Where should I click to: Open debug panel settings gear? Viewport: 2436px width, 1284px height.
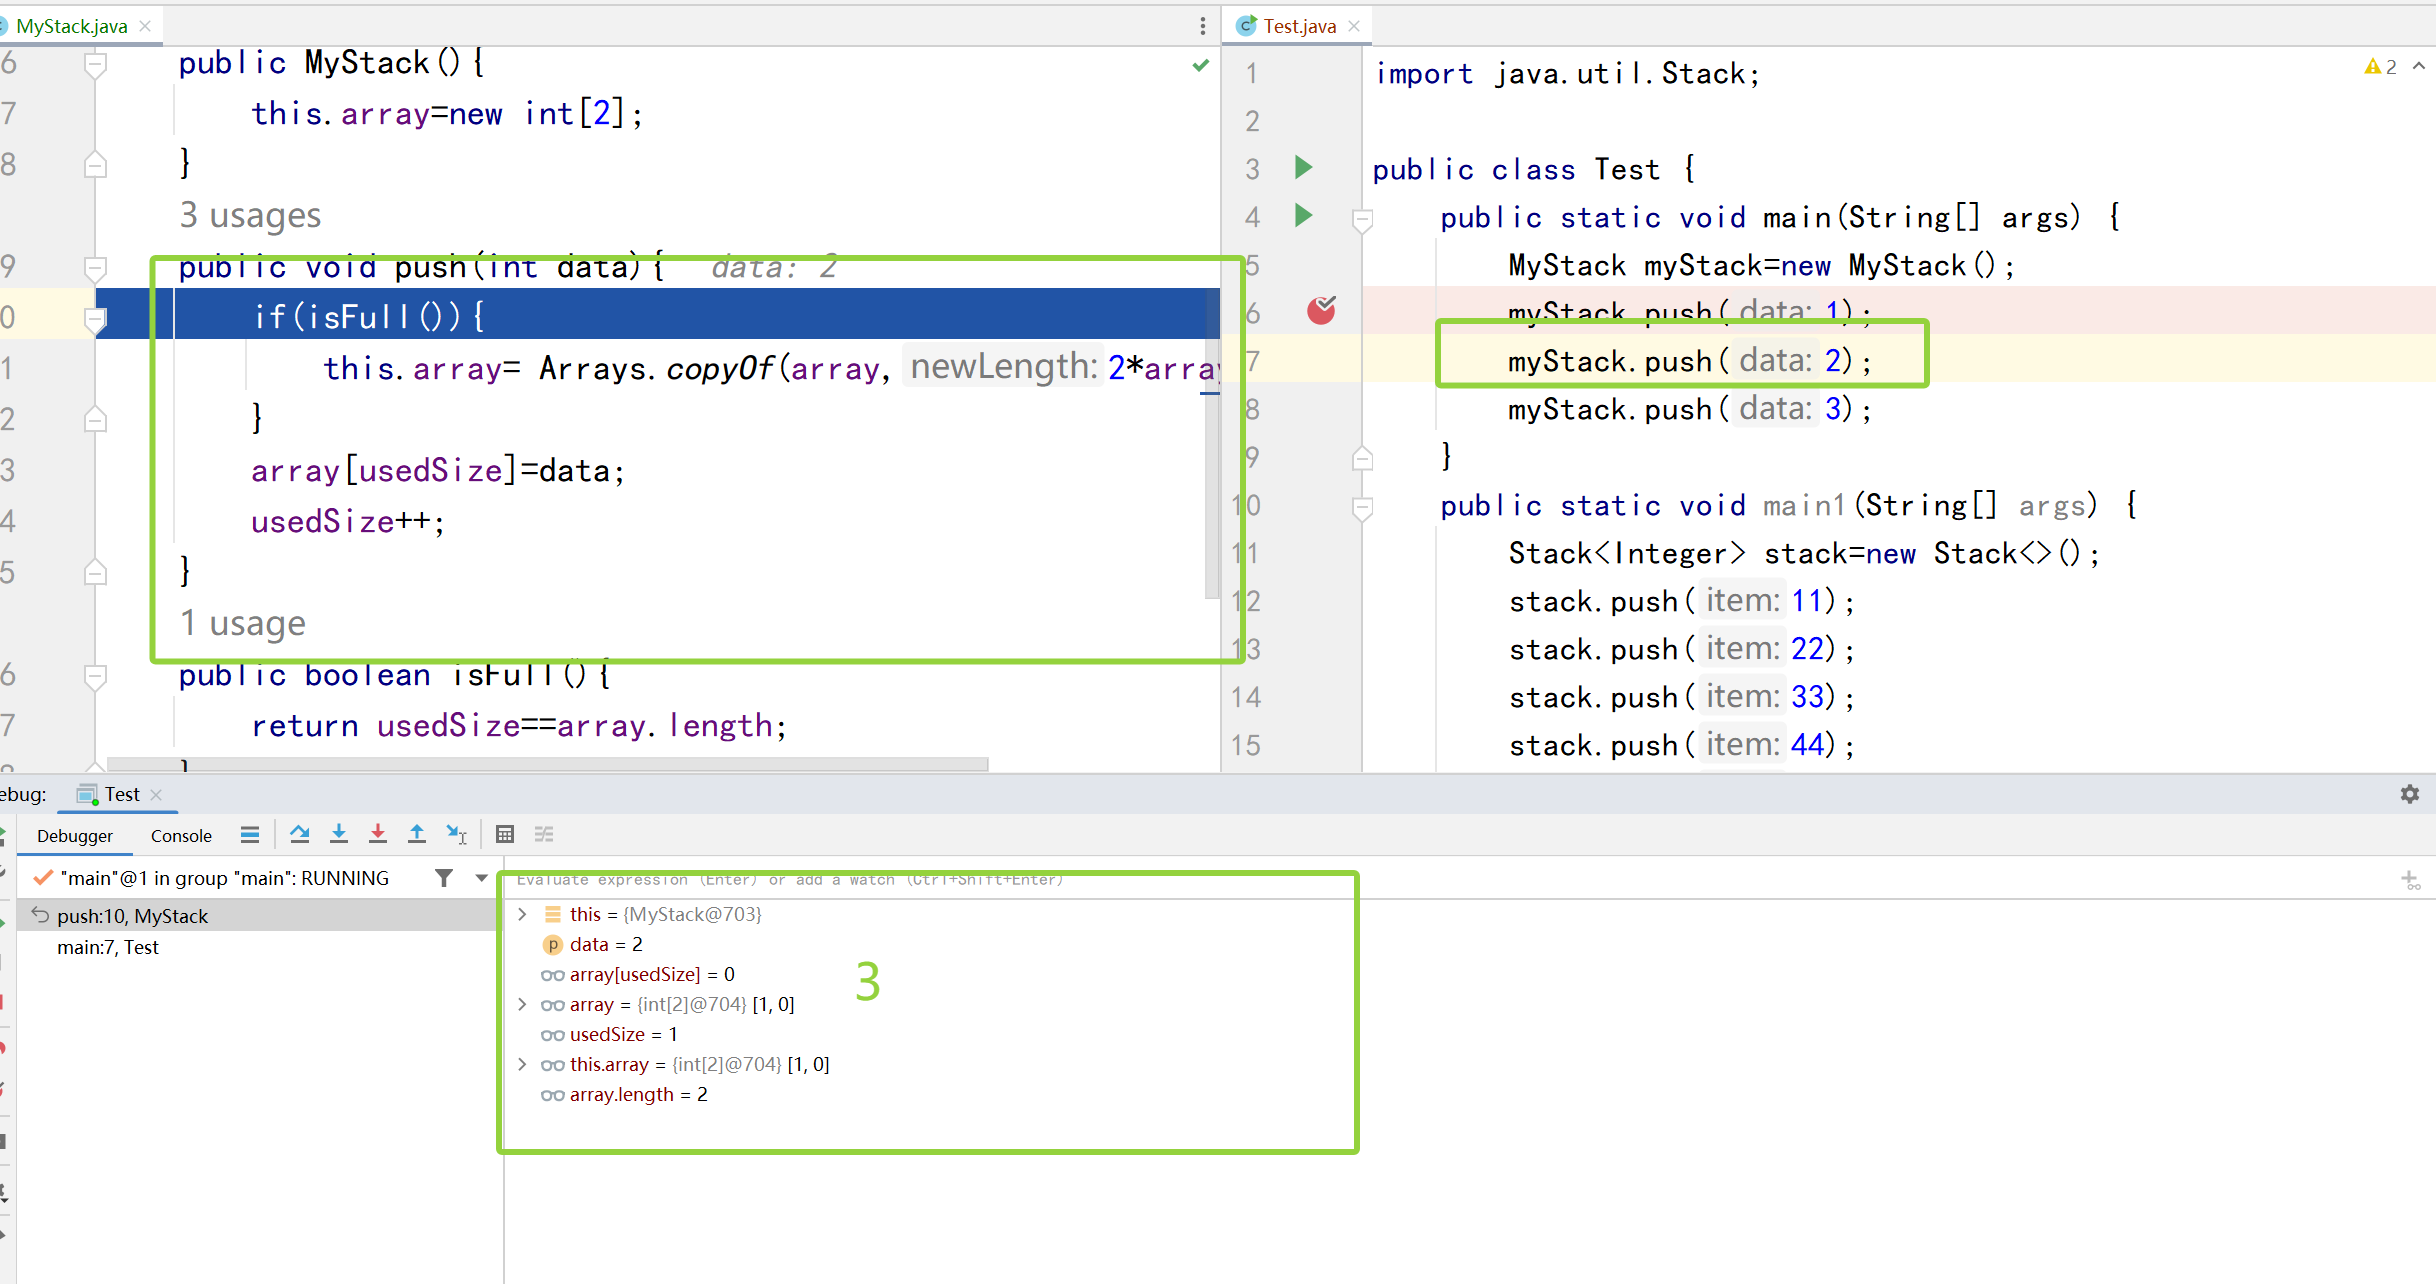coord(2410,794)
